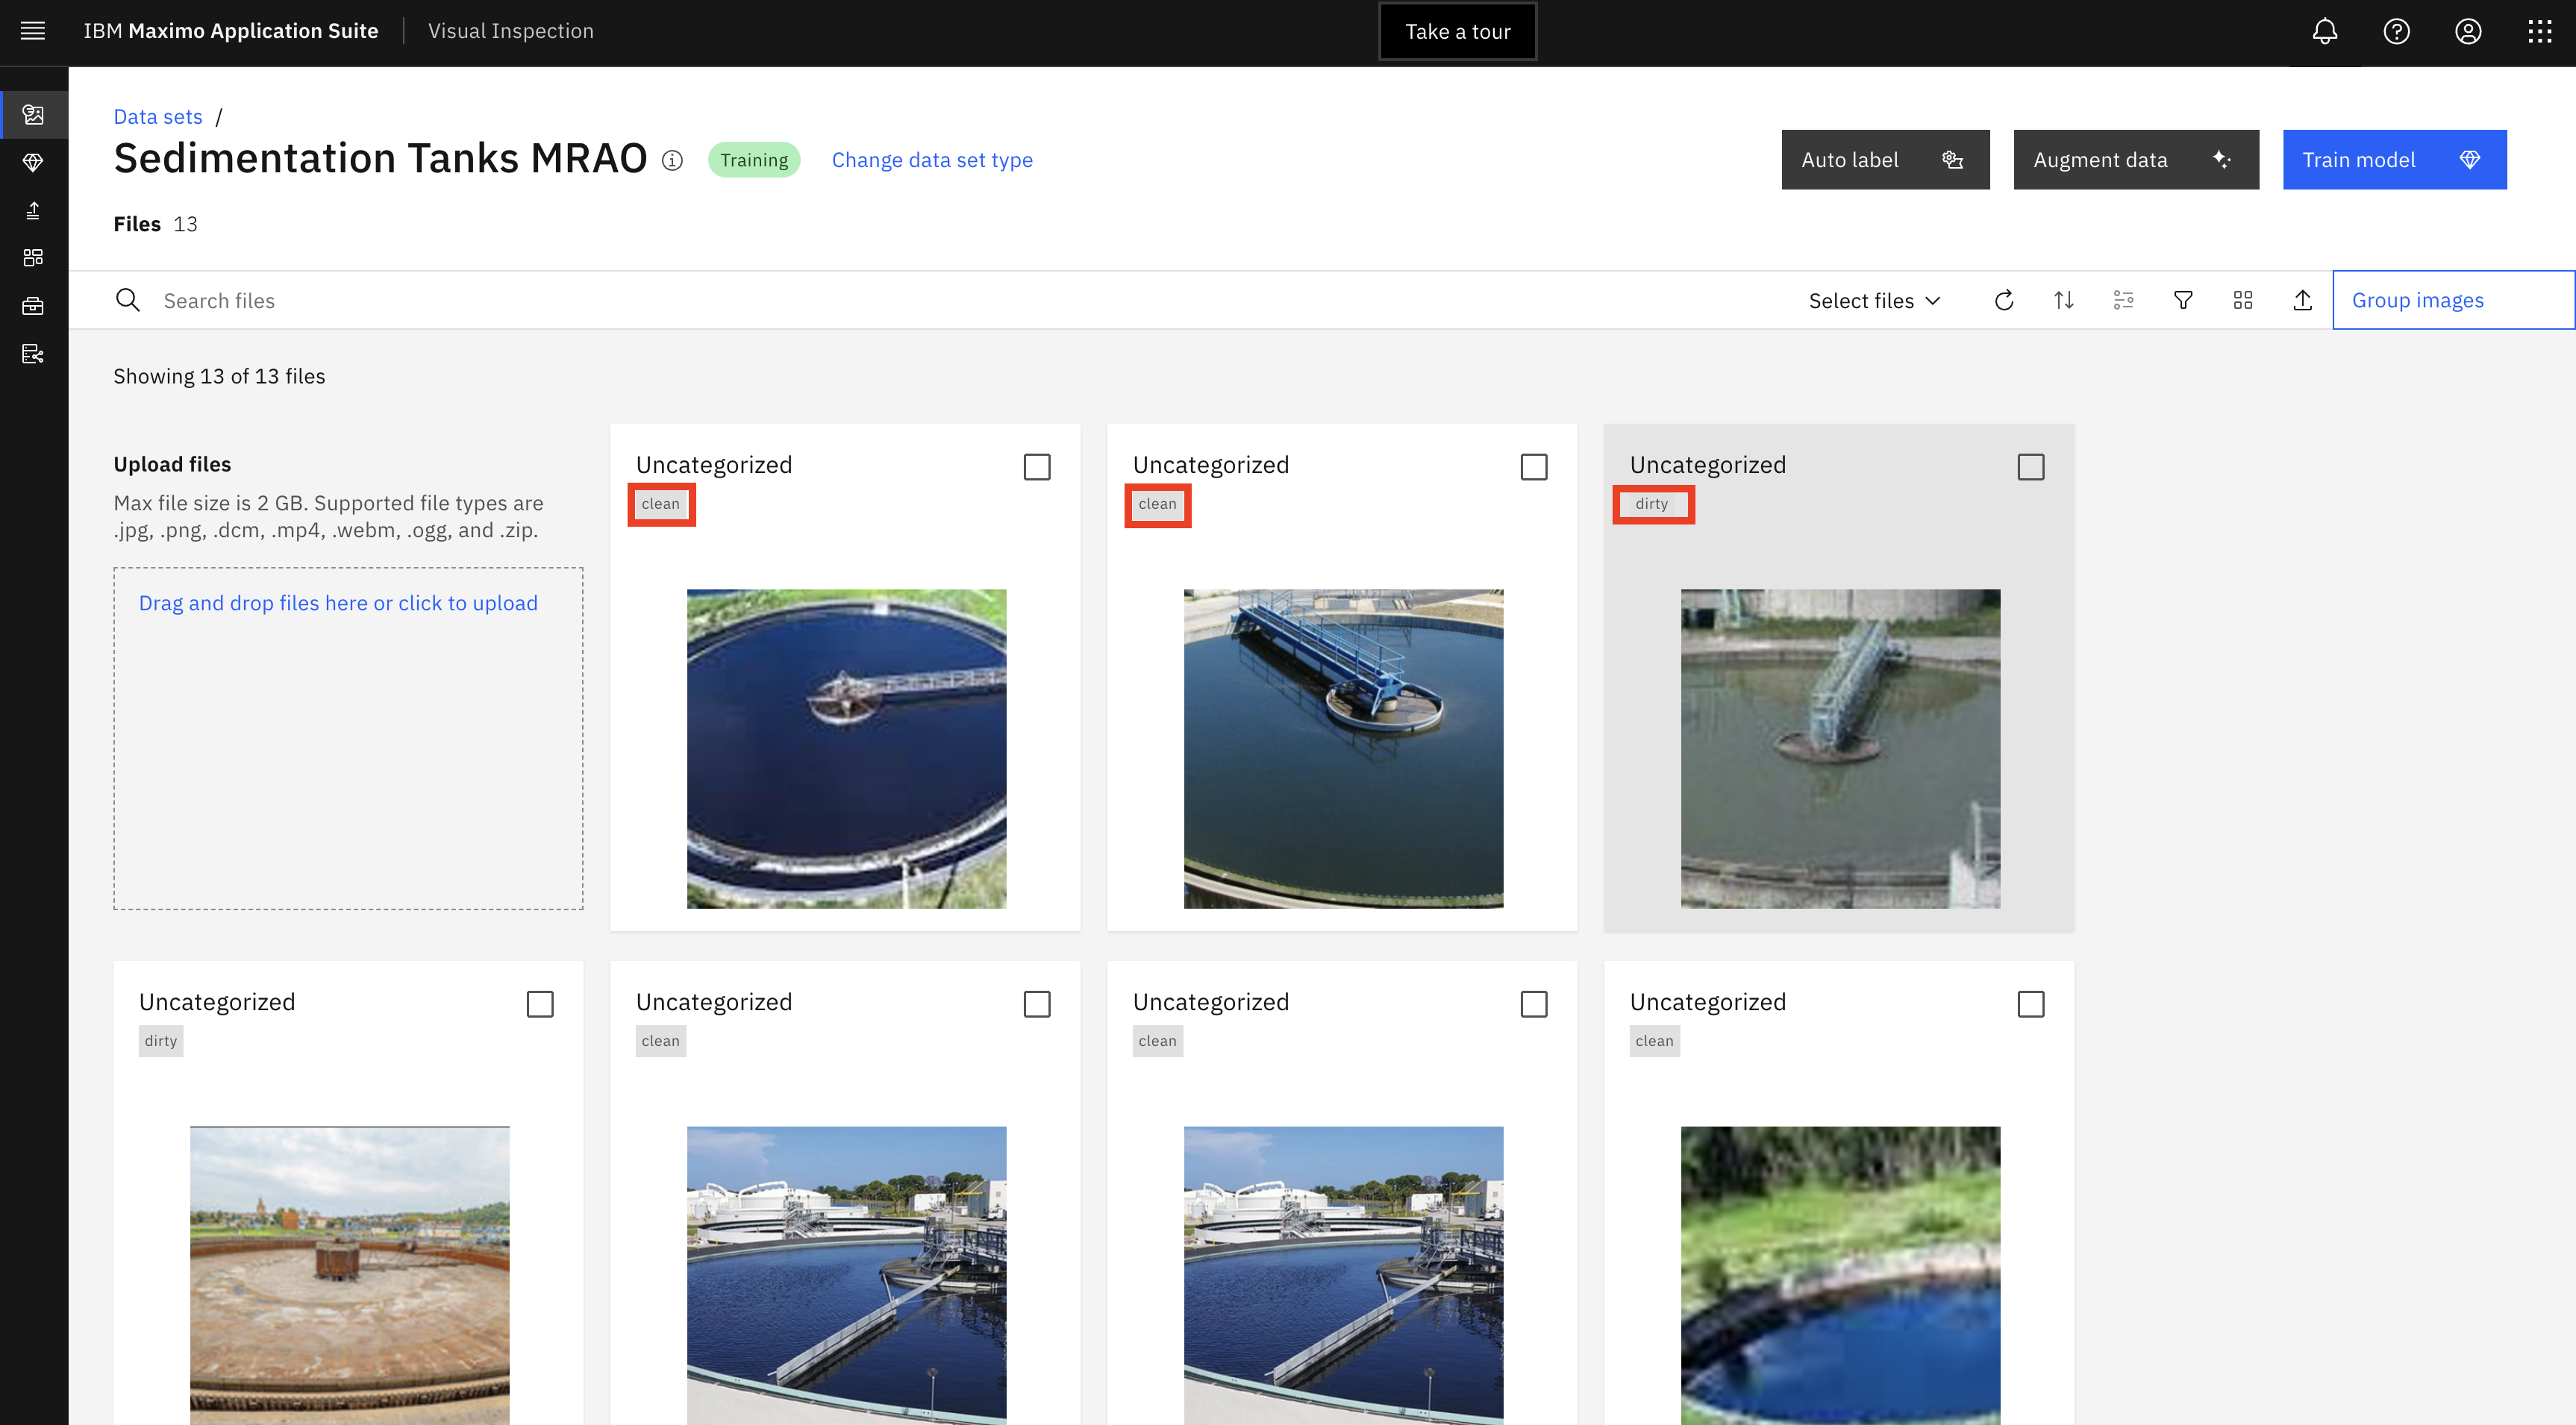2576x1425 pixels.
Task: Select the dirty tank image checkbox in top row
Action: point(2030,467)
